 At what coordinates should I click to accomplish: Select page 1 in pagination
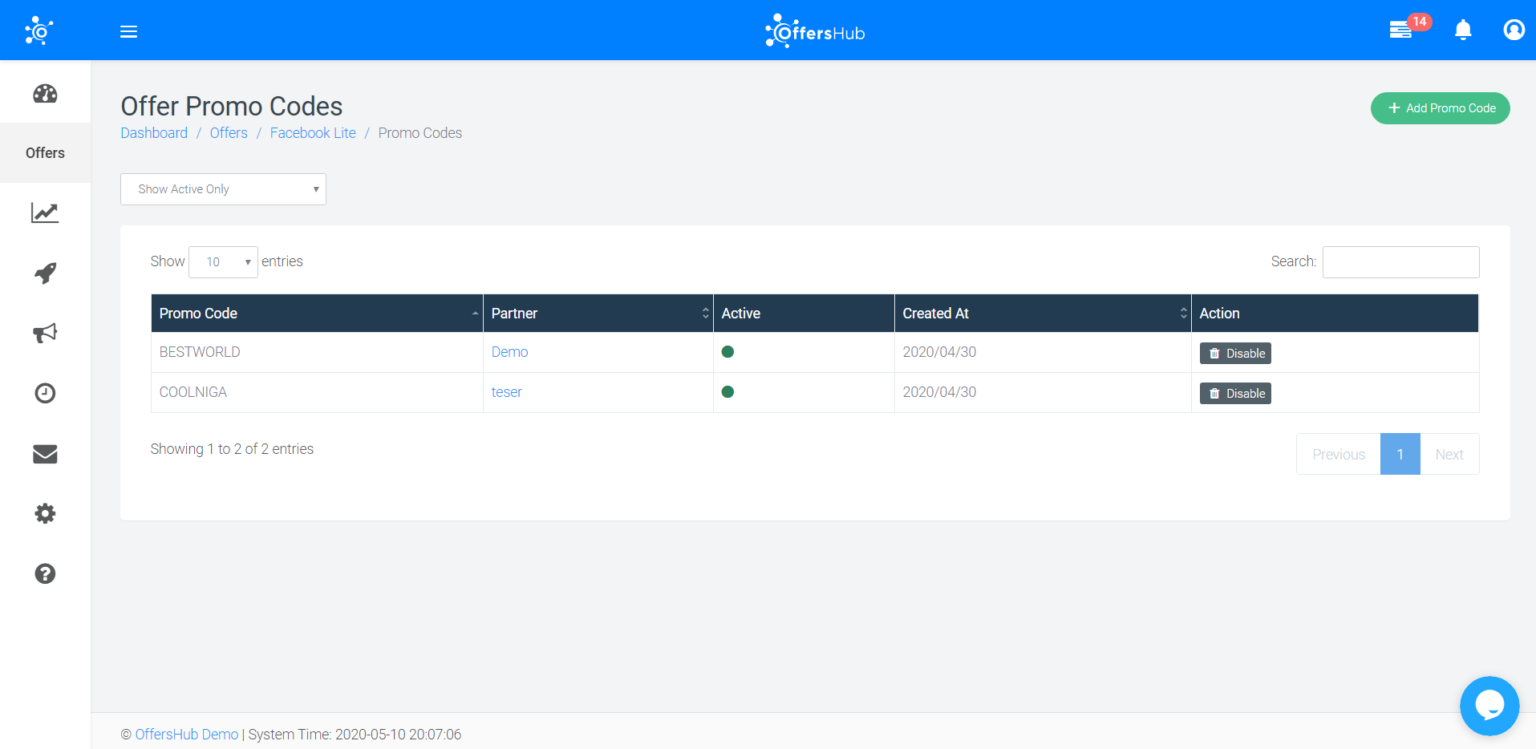(1400, 454)
